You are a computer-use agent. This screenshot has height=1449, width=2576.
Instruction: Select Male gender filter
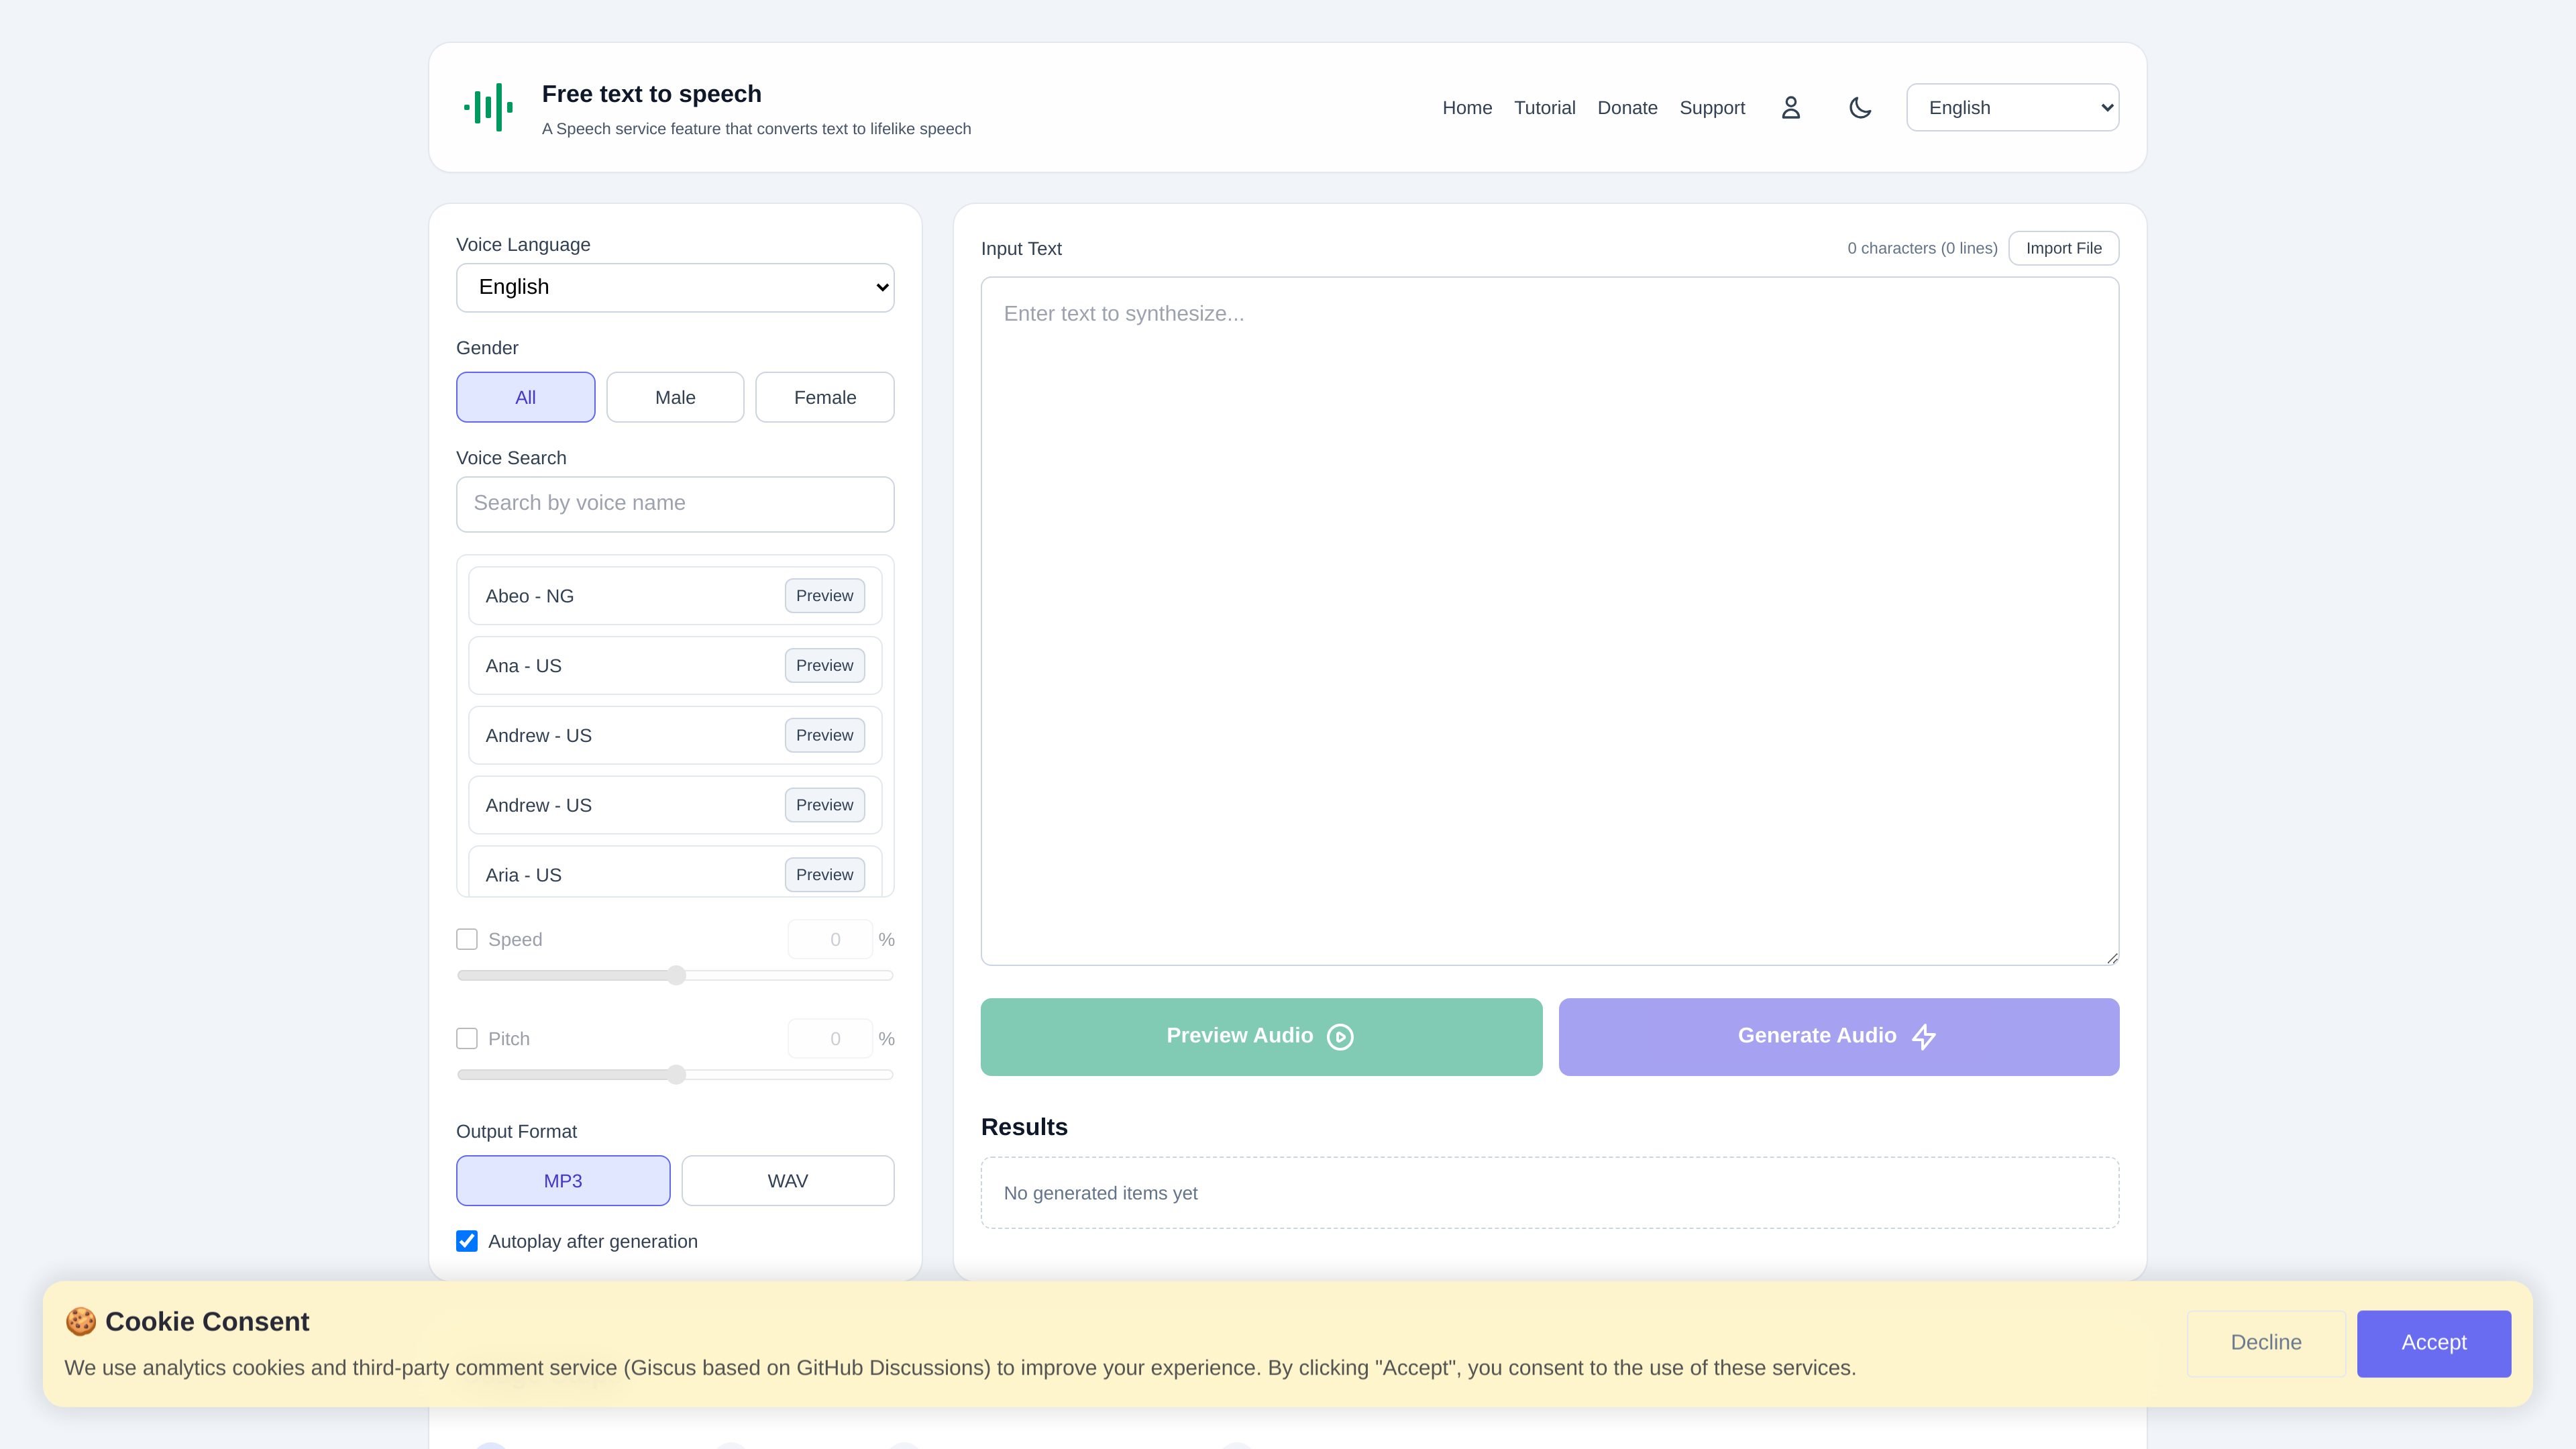(675, 397)
